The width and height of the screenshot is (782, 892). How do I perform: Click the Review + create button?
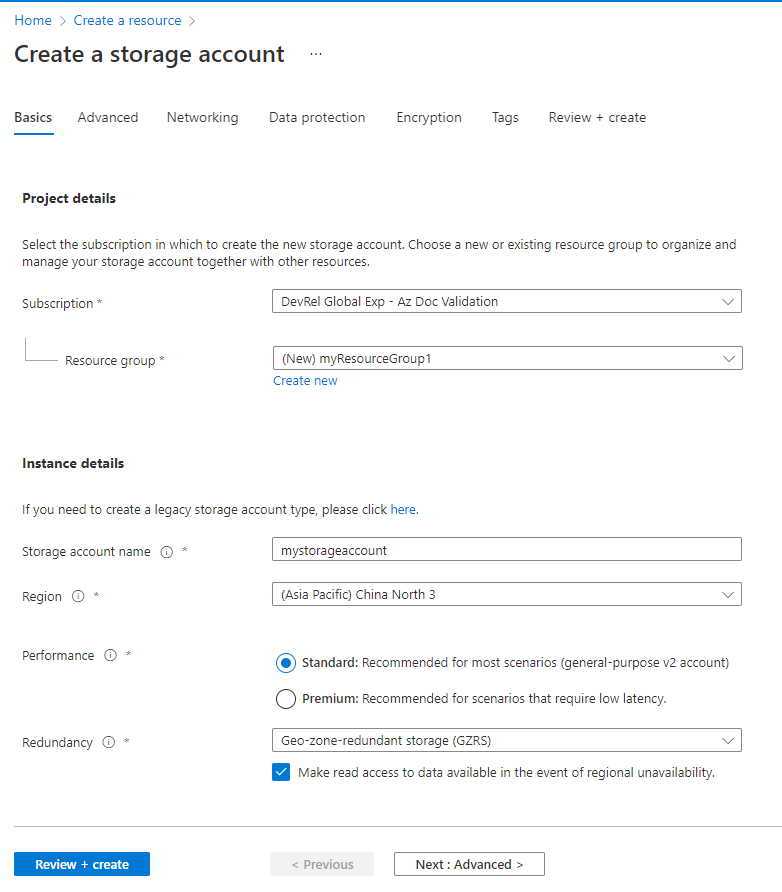[82, 864]
